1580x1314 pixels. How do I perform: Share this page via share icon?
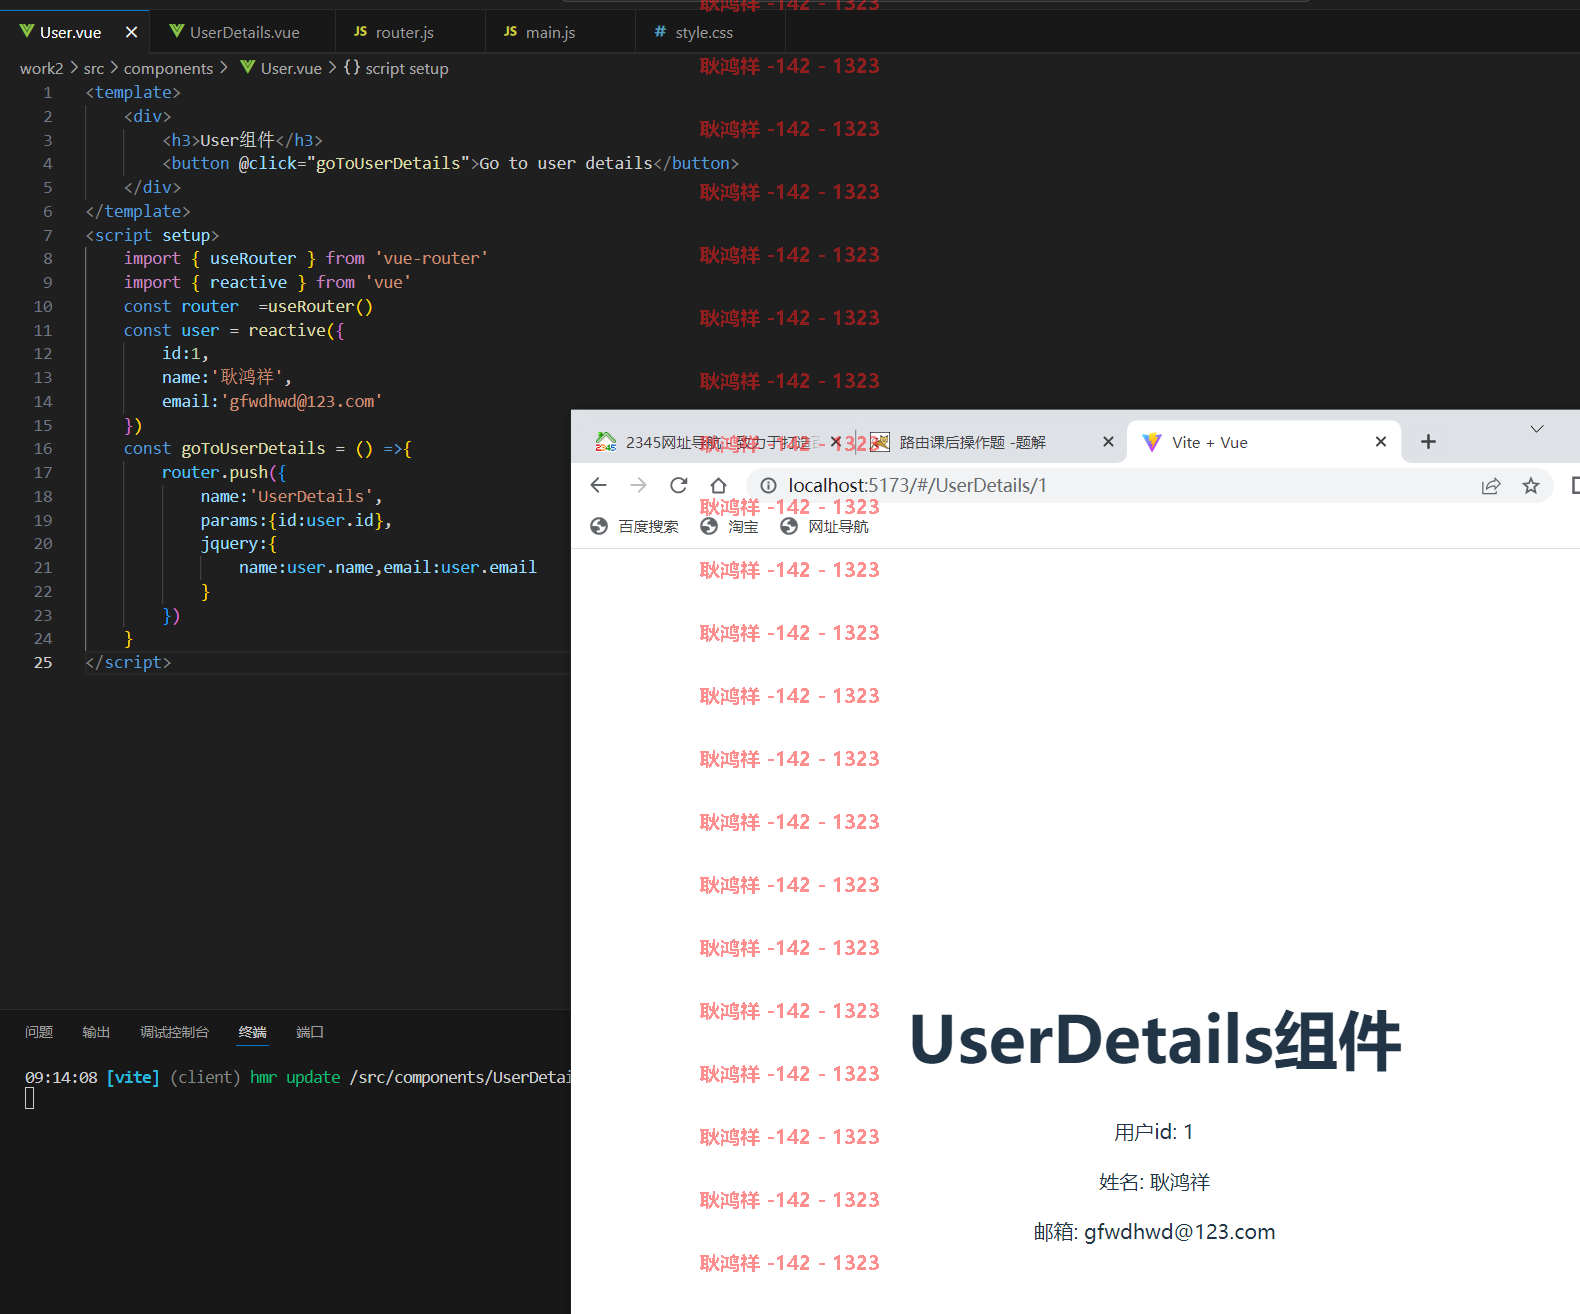click(1491, 485)
